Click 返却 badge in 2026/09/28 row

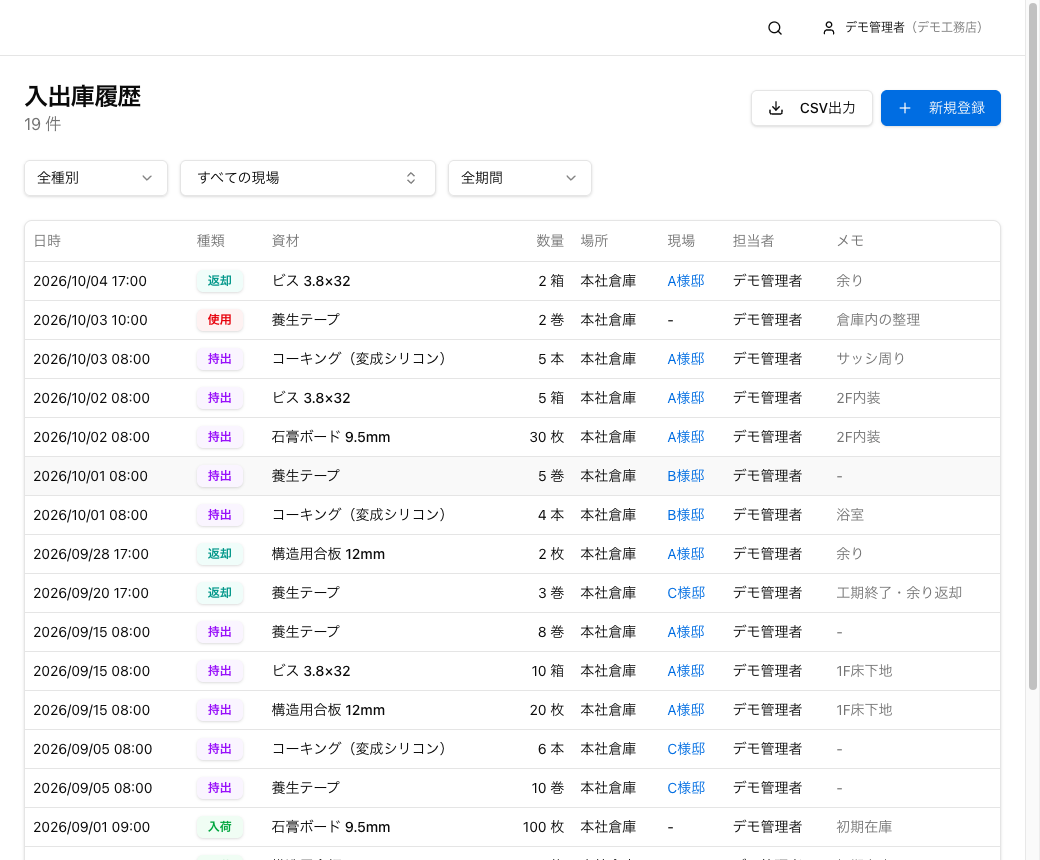coord(220,554)
